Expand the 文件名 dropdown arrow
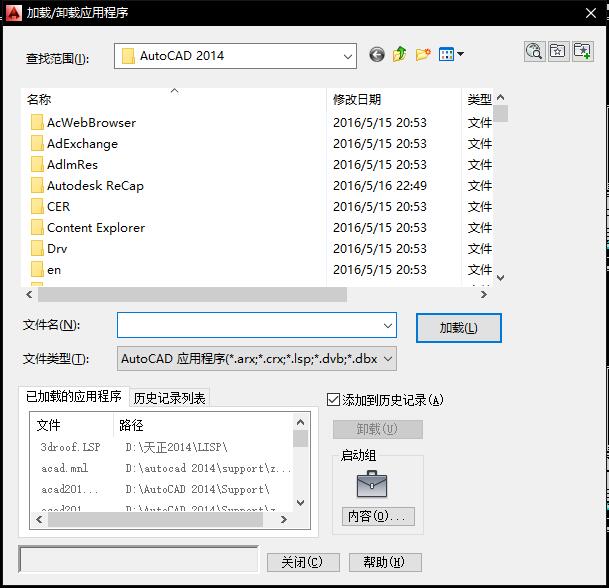609x588 pixels. point(388,325)
